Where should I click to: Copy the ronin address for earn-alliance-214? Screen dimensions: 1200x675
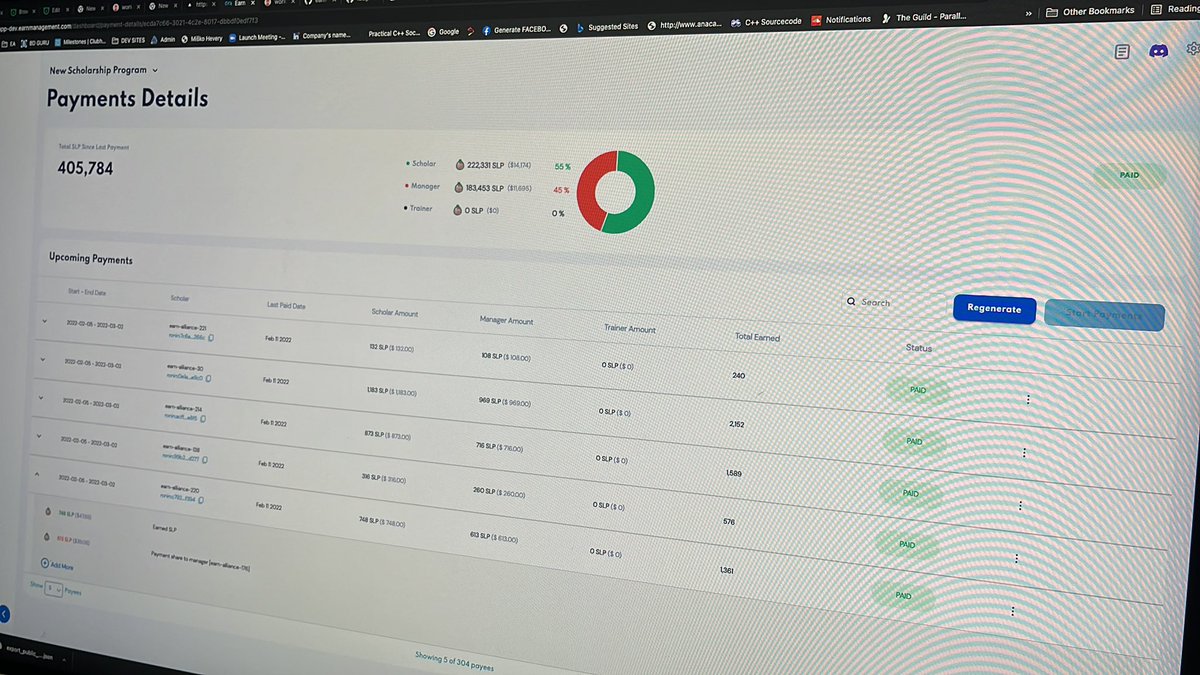click(x=203, y=419)
